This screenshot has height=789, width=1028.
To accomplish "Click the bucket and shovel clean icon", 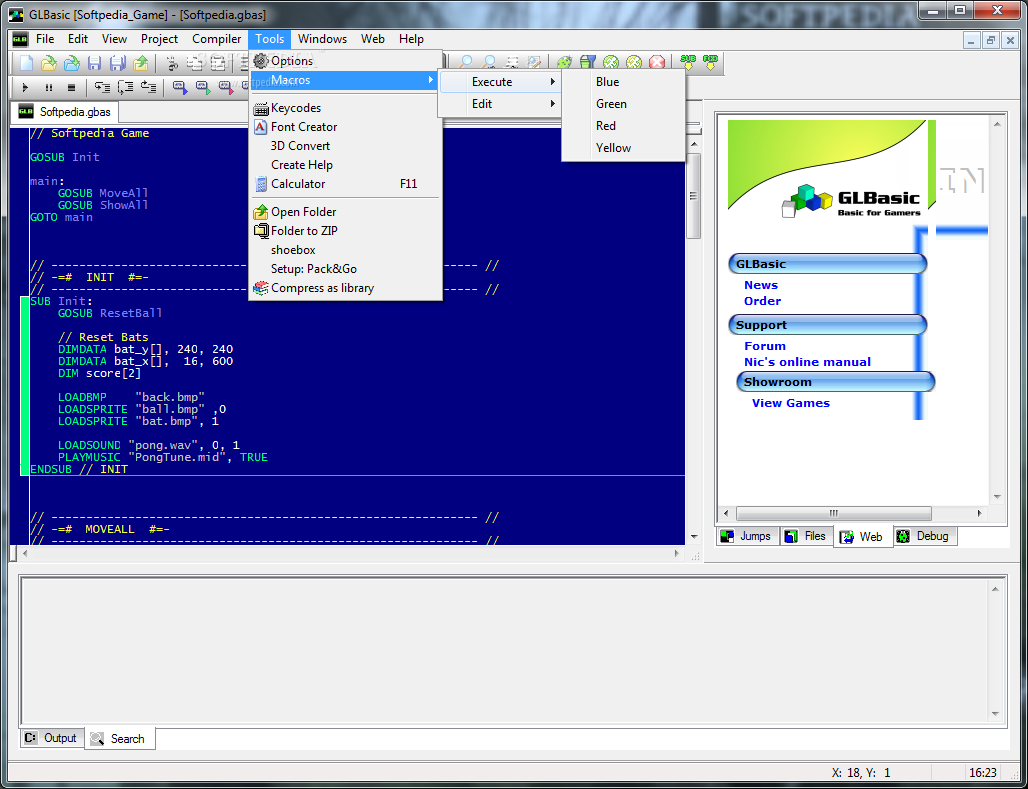I will [587, 63].
